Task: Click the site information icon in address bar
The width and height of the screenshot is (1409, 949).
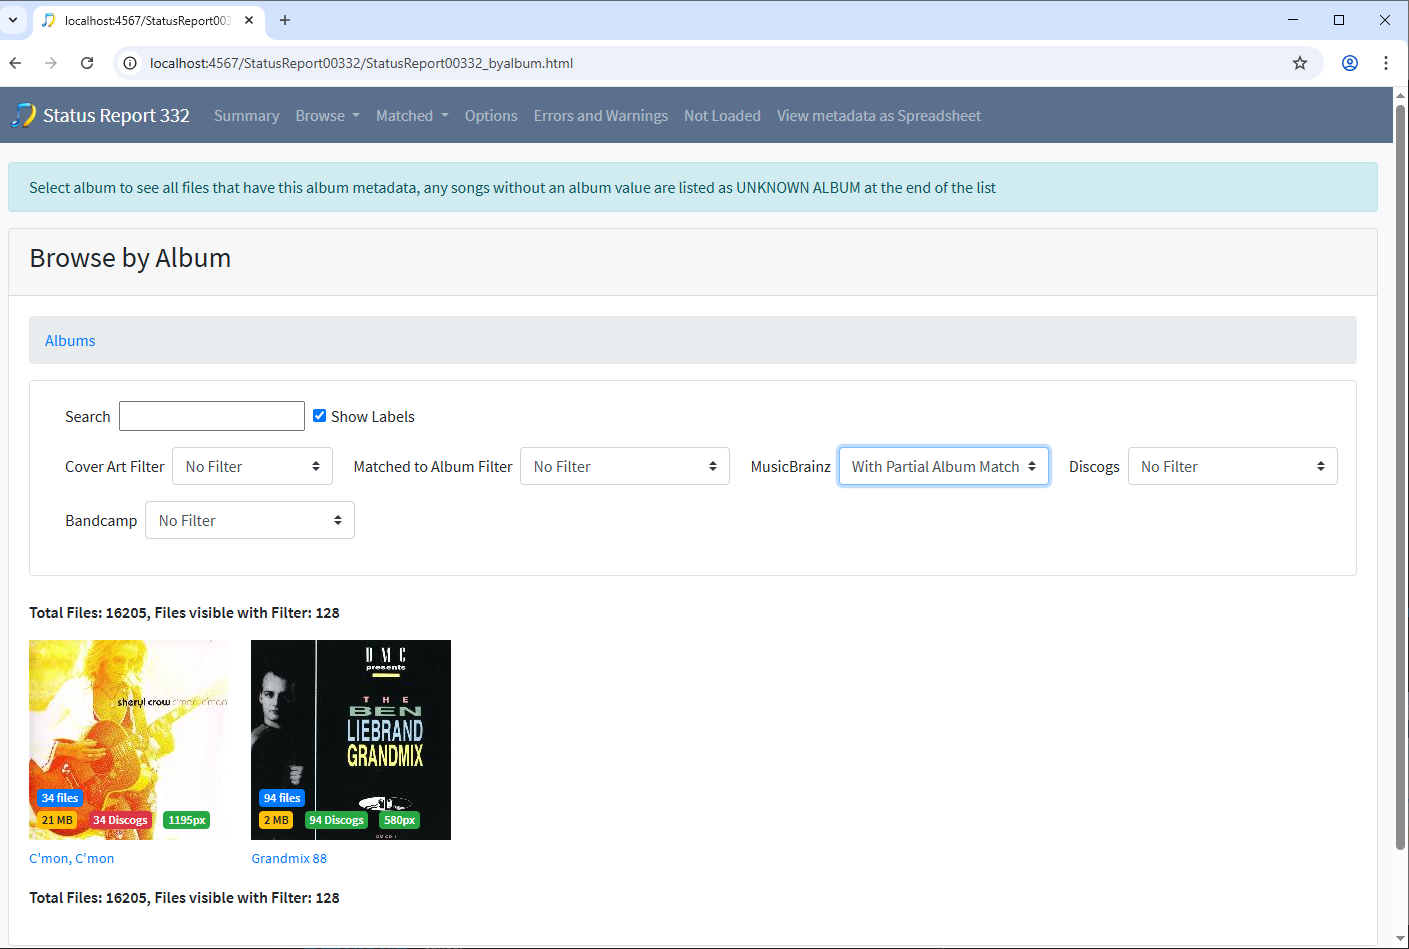Action: point(130,63)
